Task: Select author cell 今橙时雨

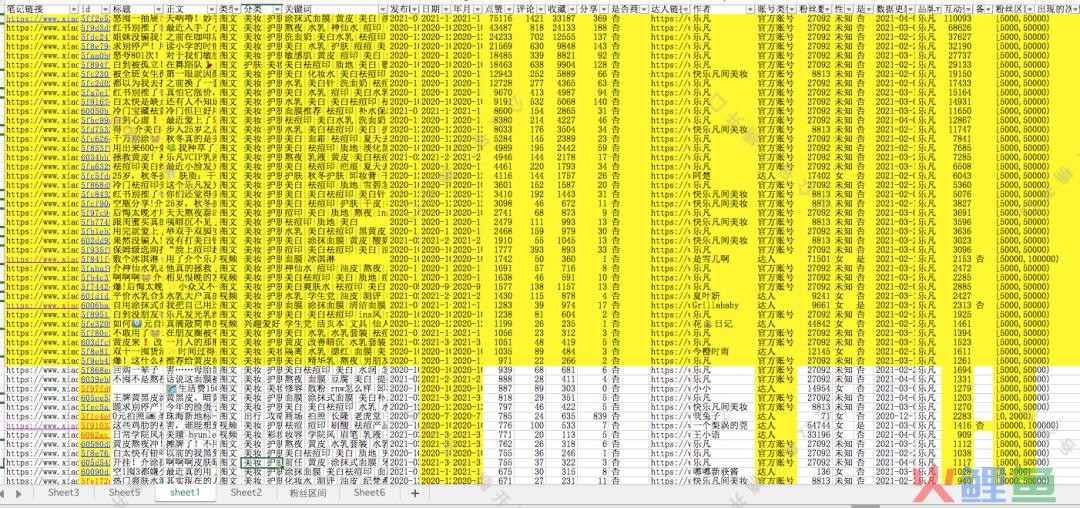Action: [x=723, y=351]
